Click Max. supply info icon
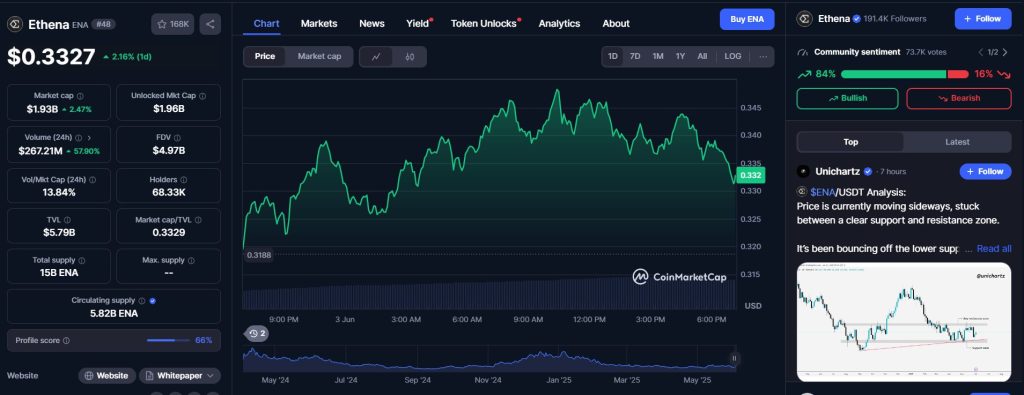 pos(191,261)
